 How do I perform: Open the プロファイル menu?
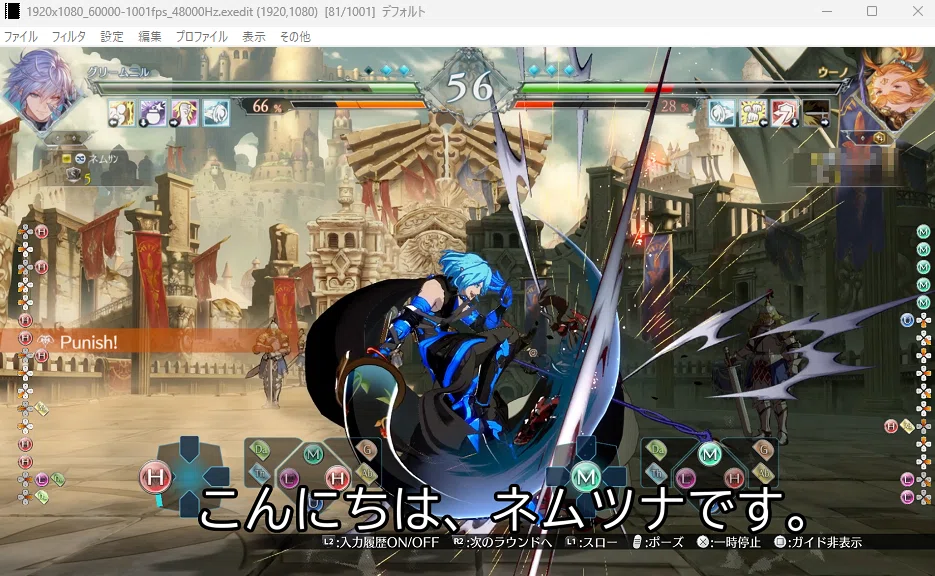(x=202, y=36)
